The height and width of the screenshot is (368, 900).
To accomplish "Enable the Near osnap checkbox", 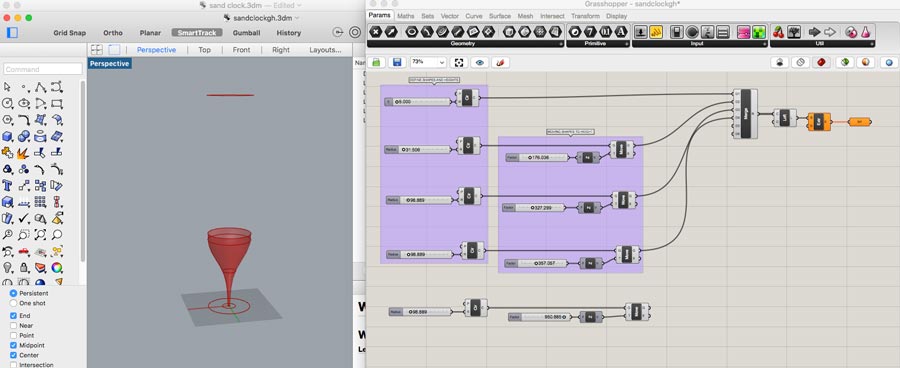I will coord(13,326).
